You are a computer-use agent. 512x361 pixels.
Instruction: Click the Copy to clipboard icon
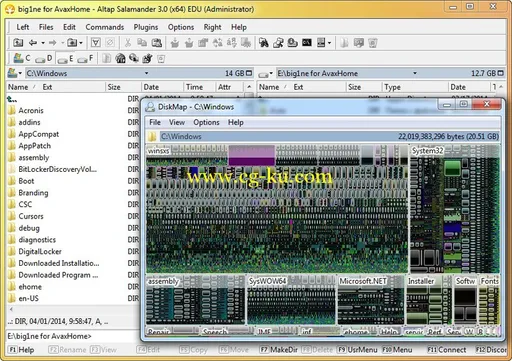click(142, 43)
